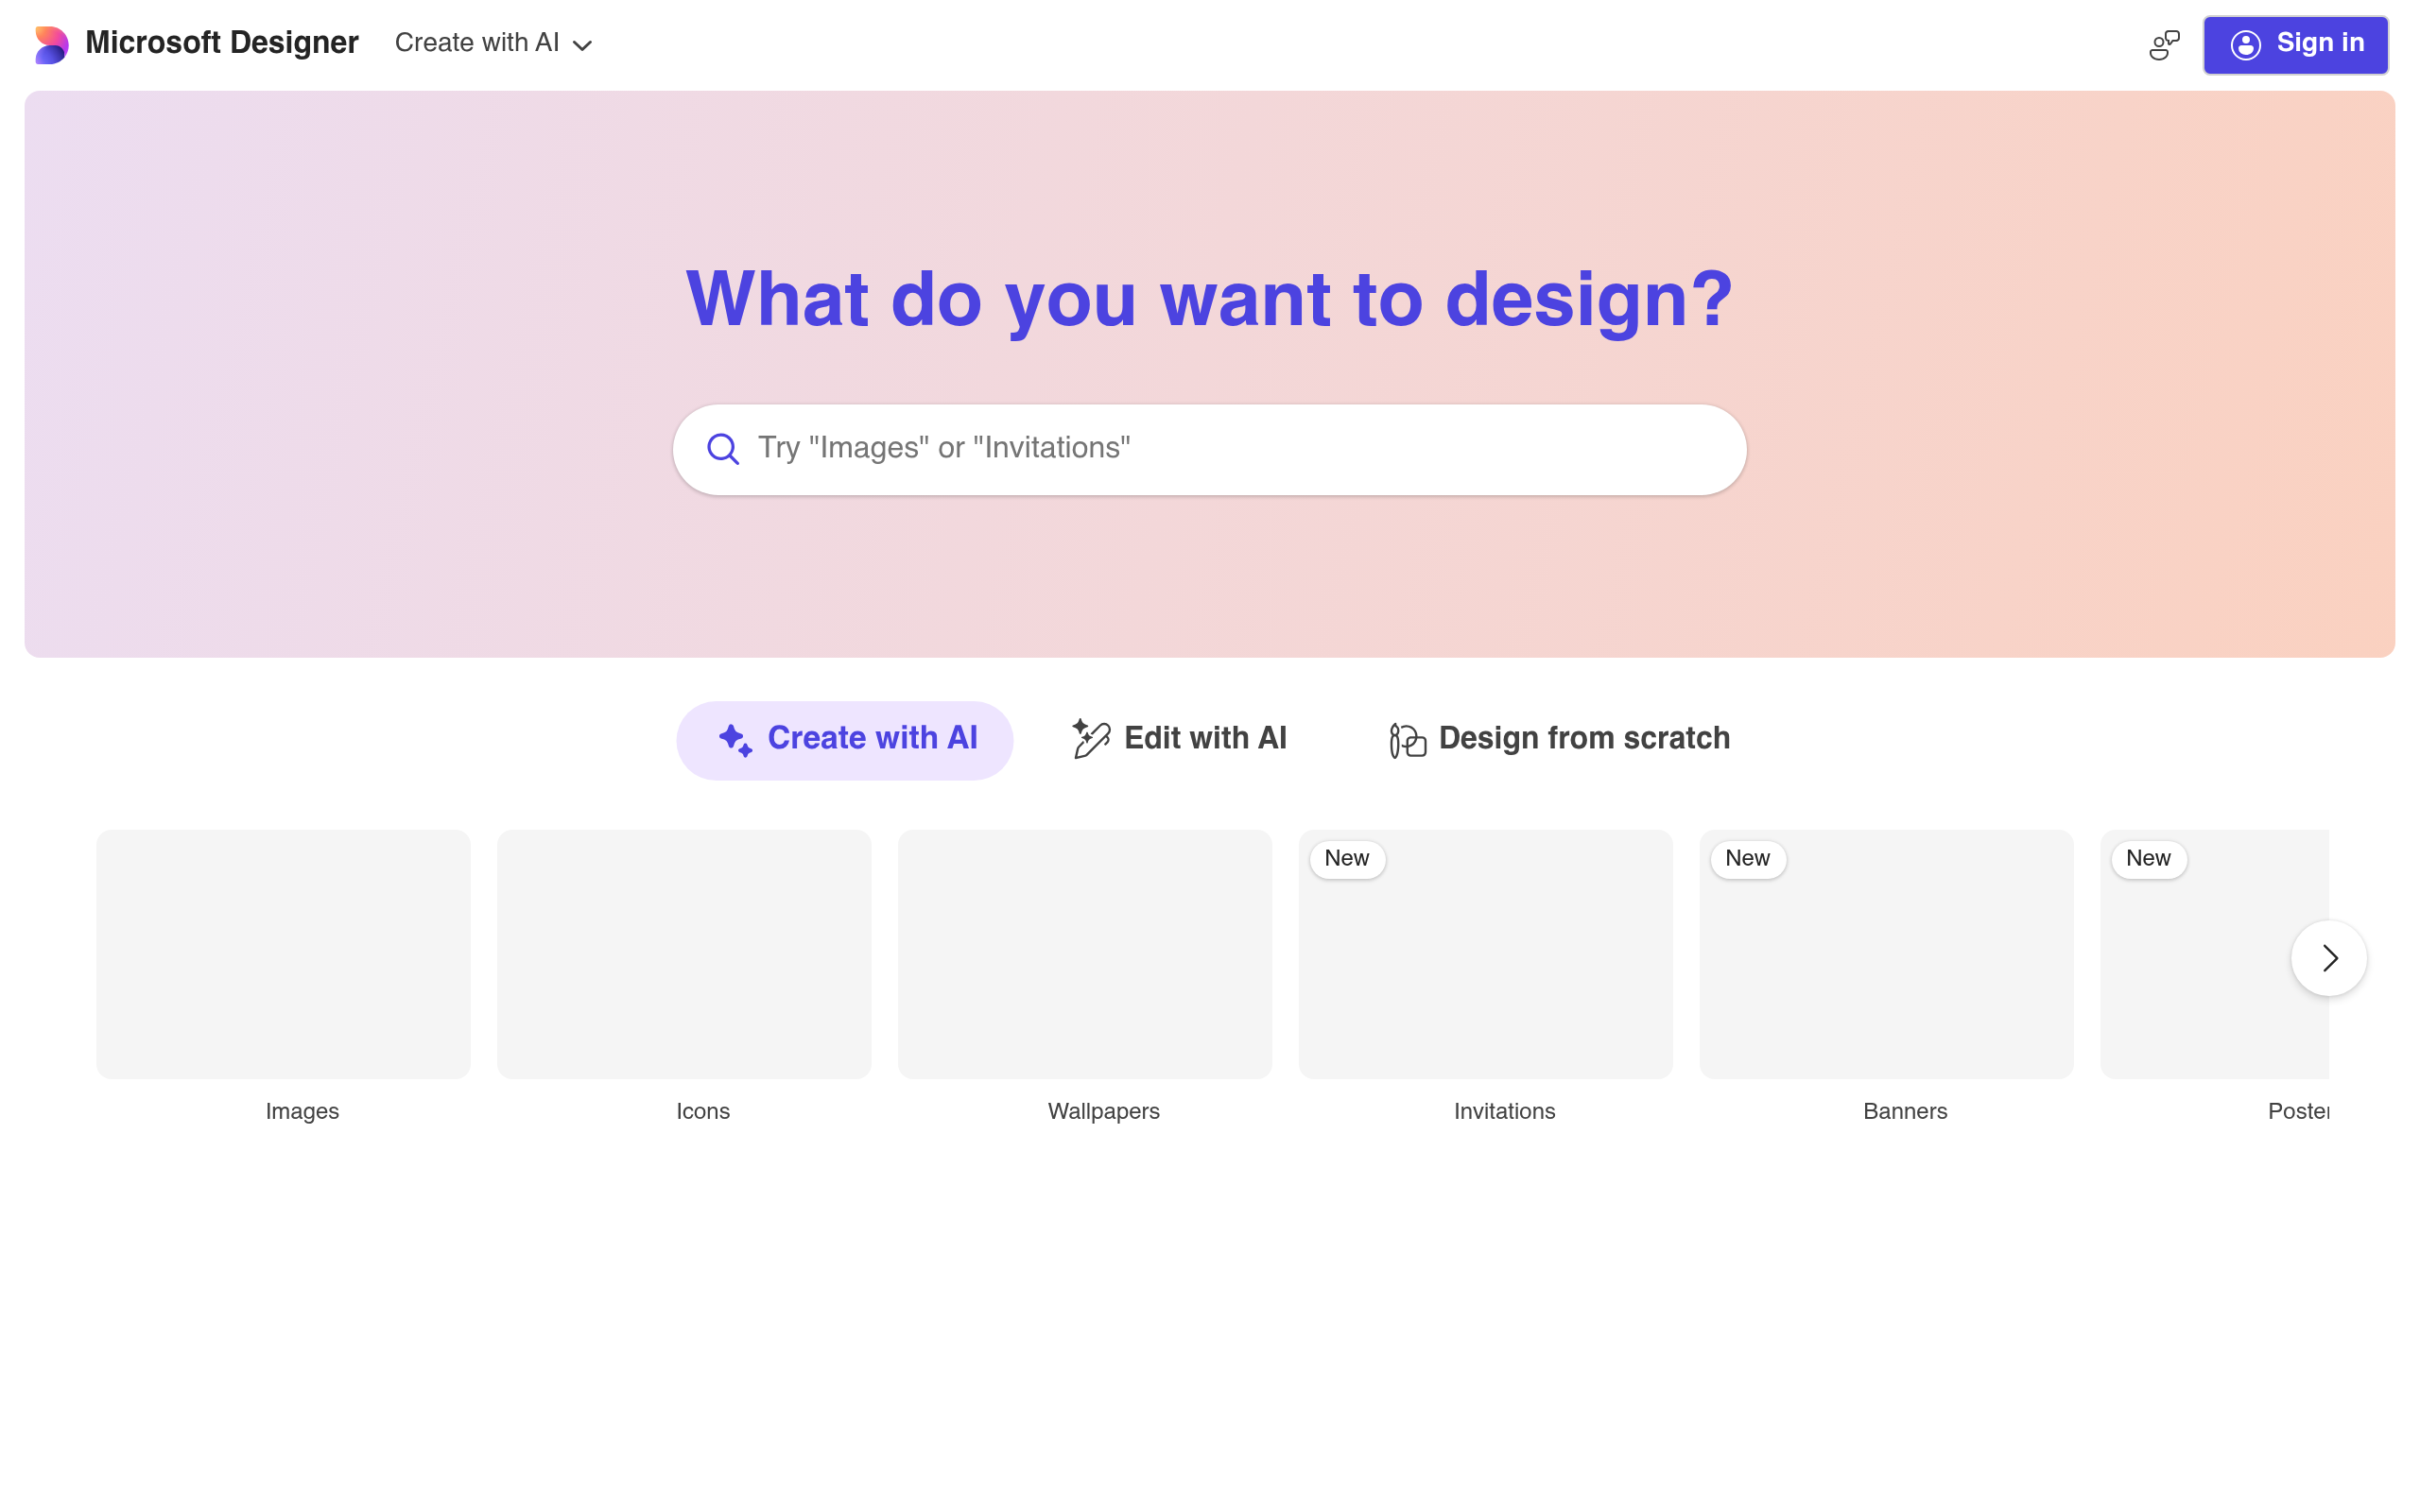
Task: Open the Wallpapers category card
Action: point(1084,954)
